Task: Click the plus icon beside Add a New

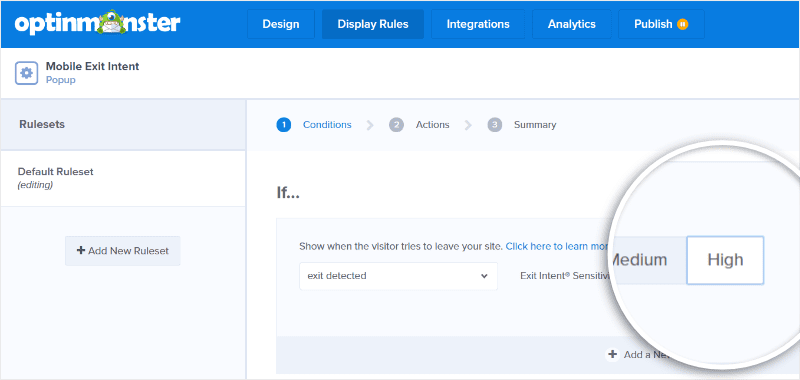Action: (x=612, y=354)
